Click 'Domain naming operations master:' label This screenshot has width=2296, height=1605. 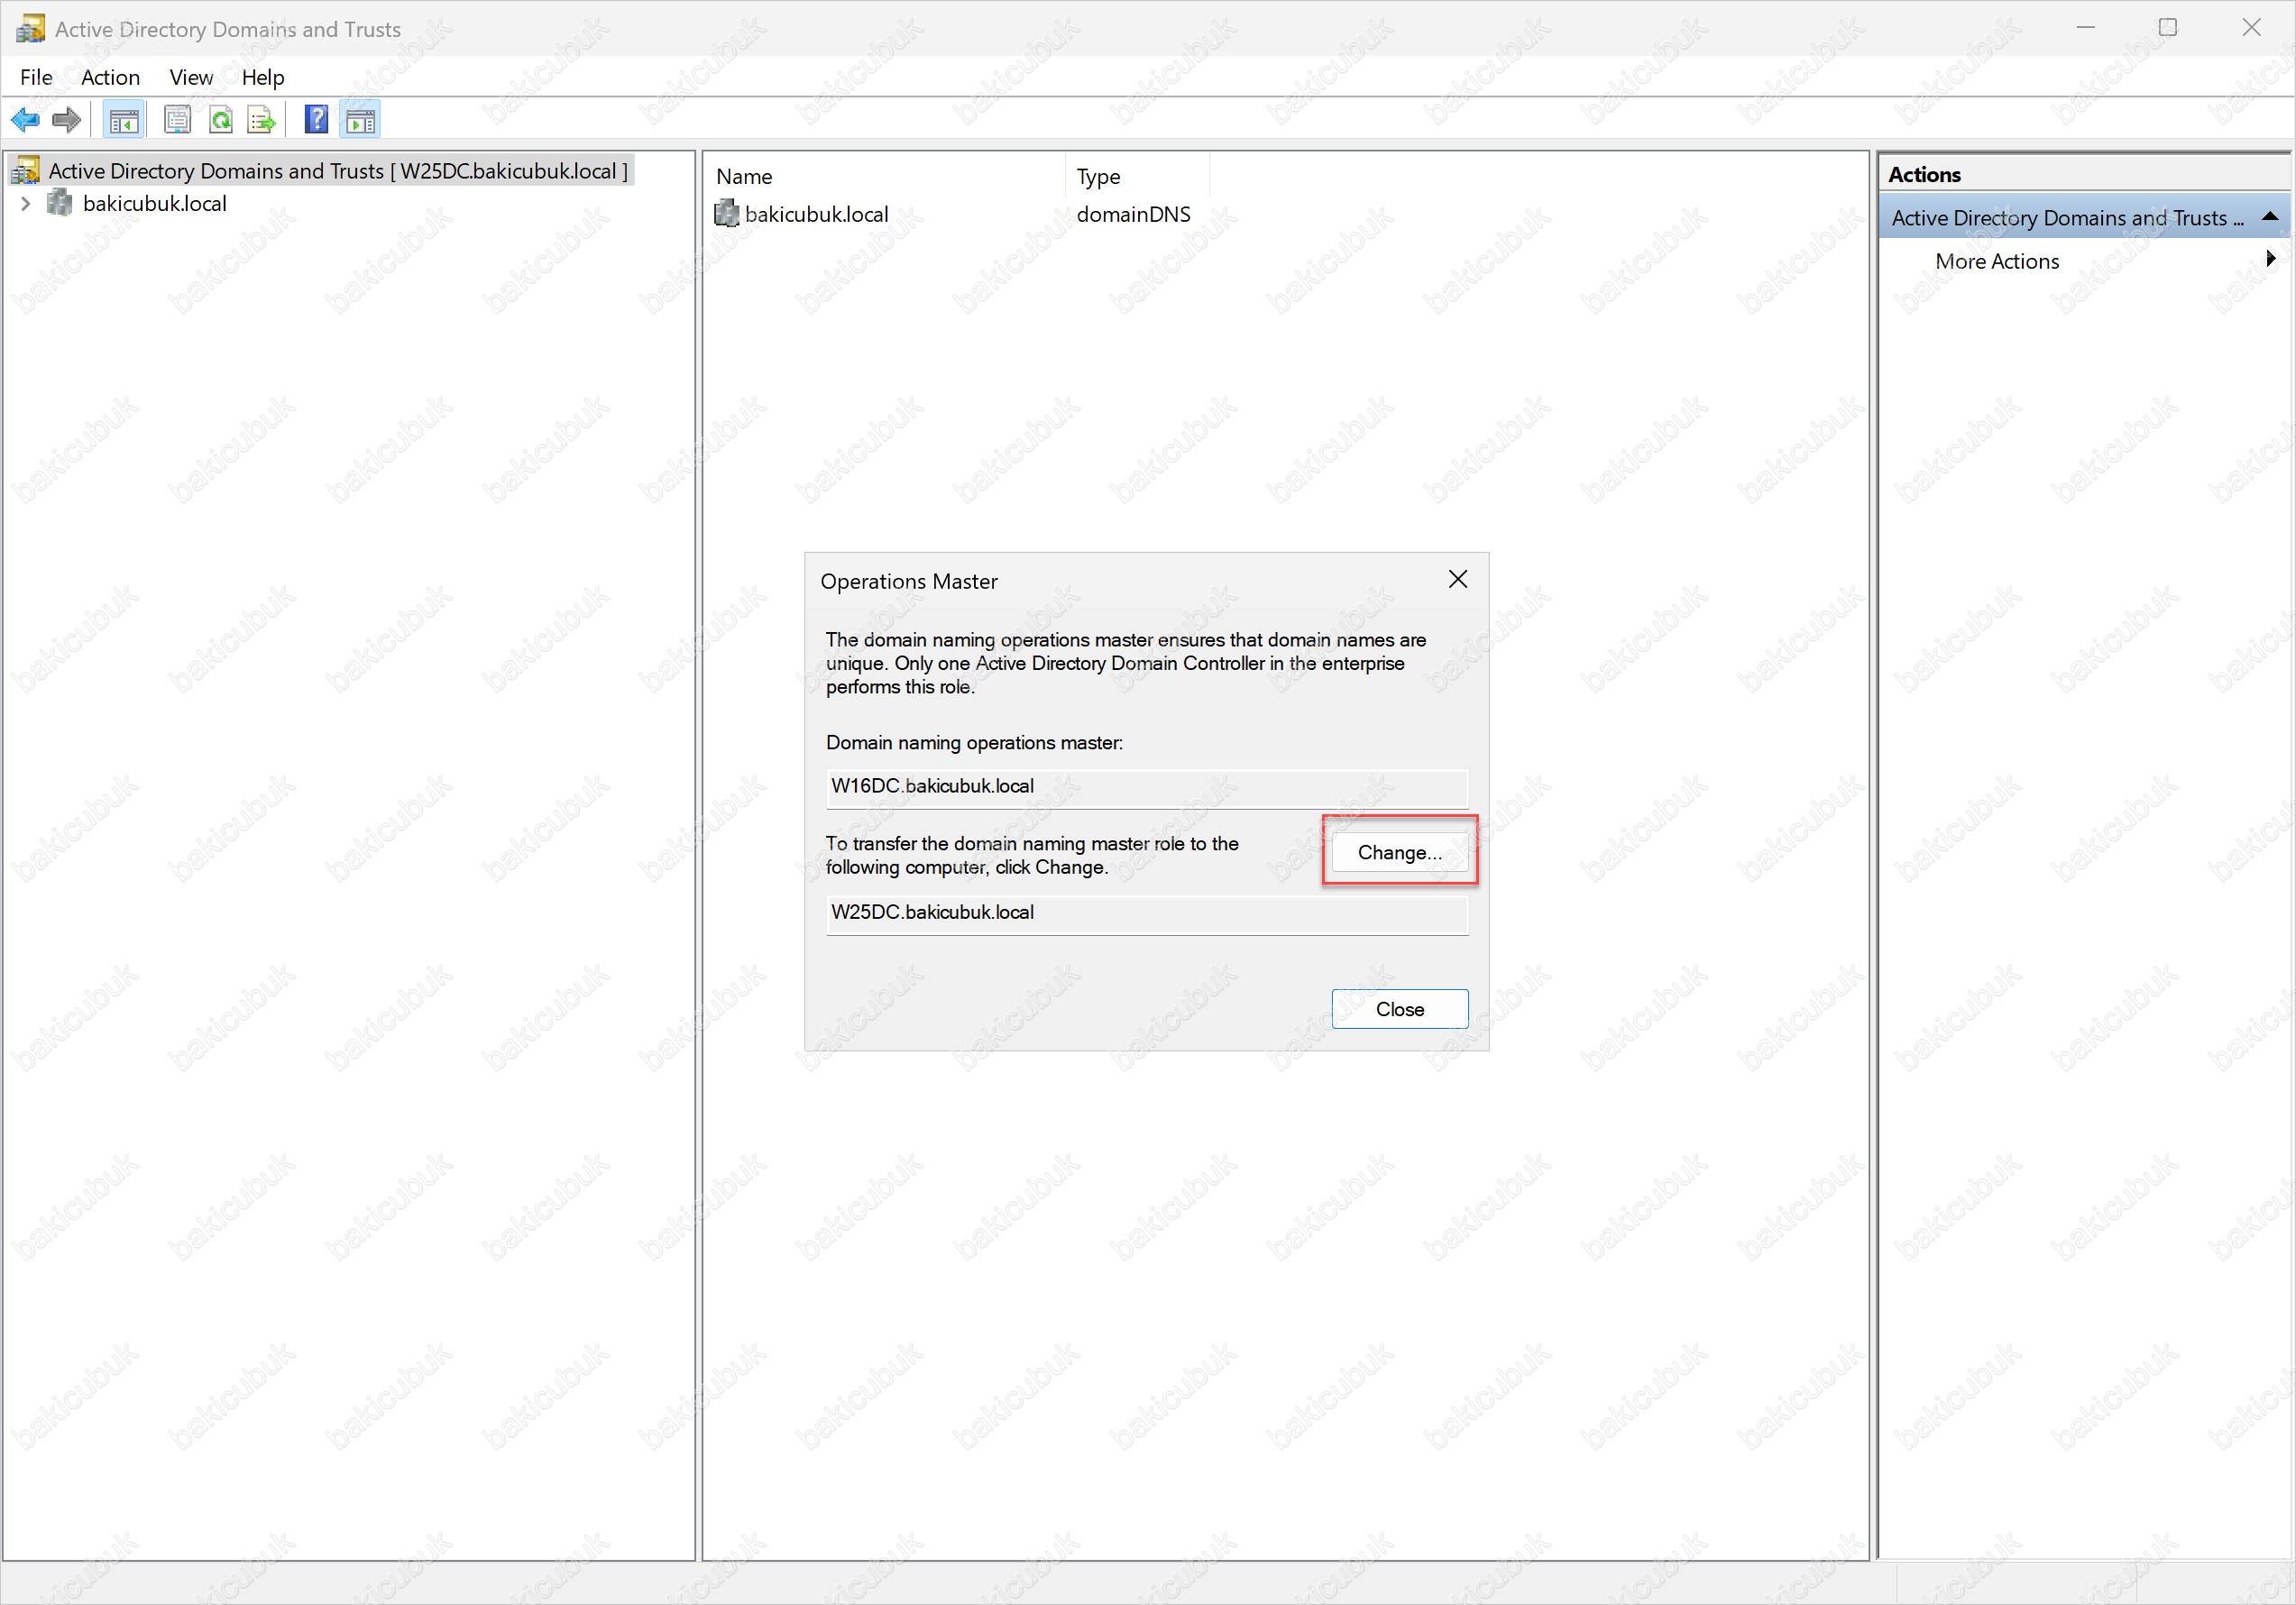pos(974,743)
